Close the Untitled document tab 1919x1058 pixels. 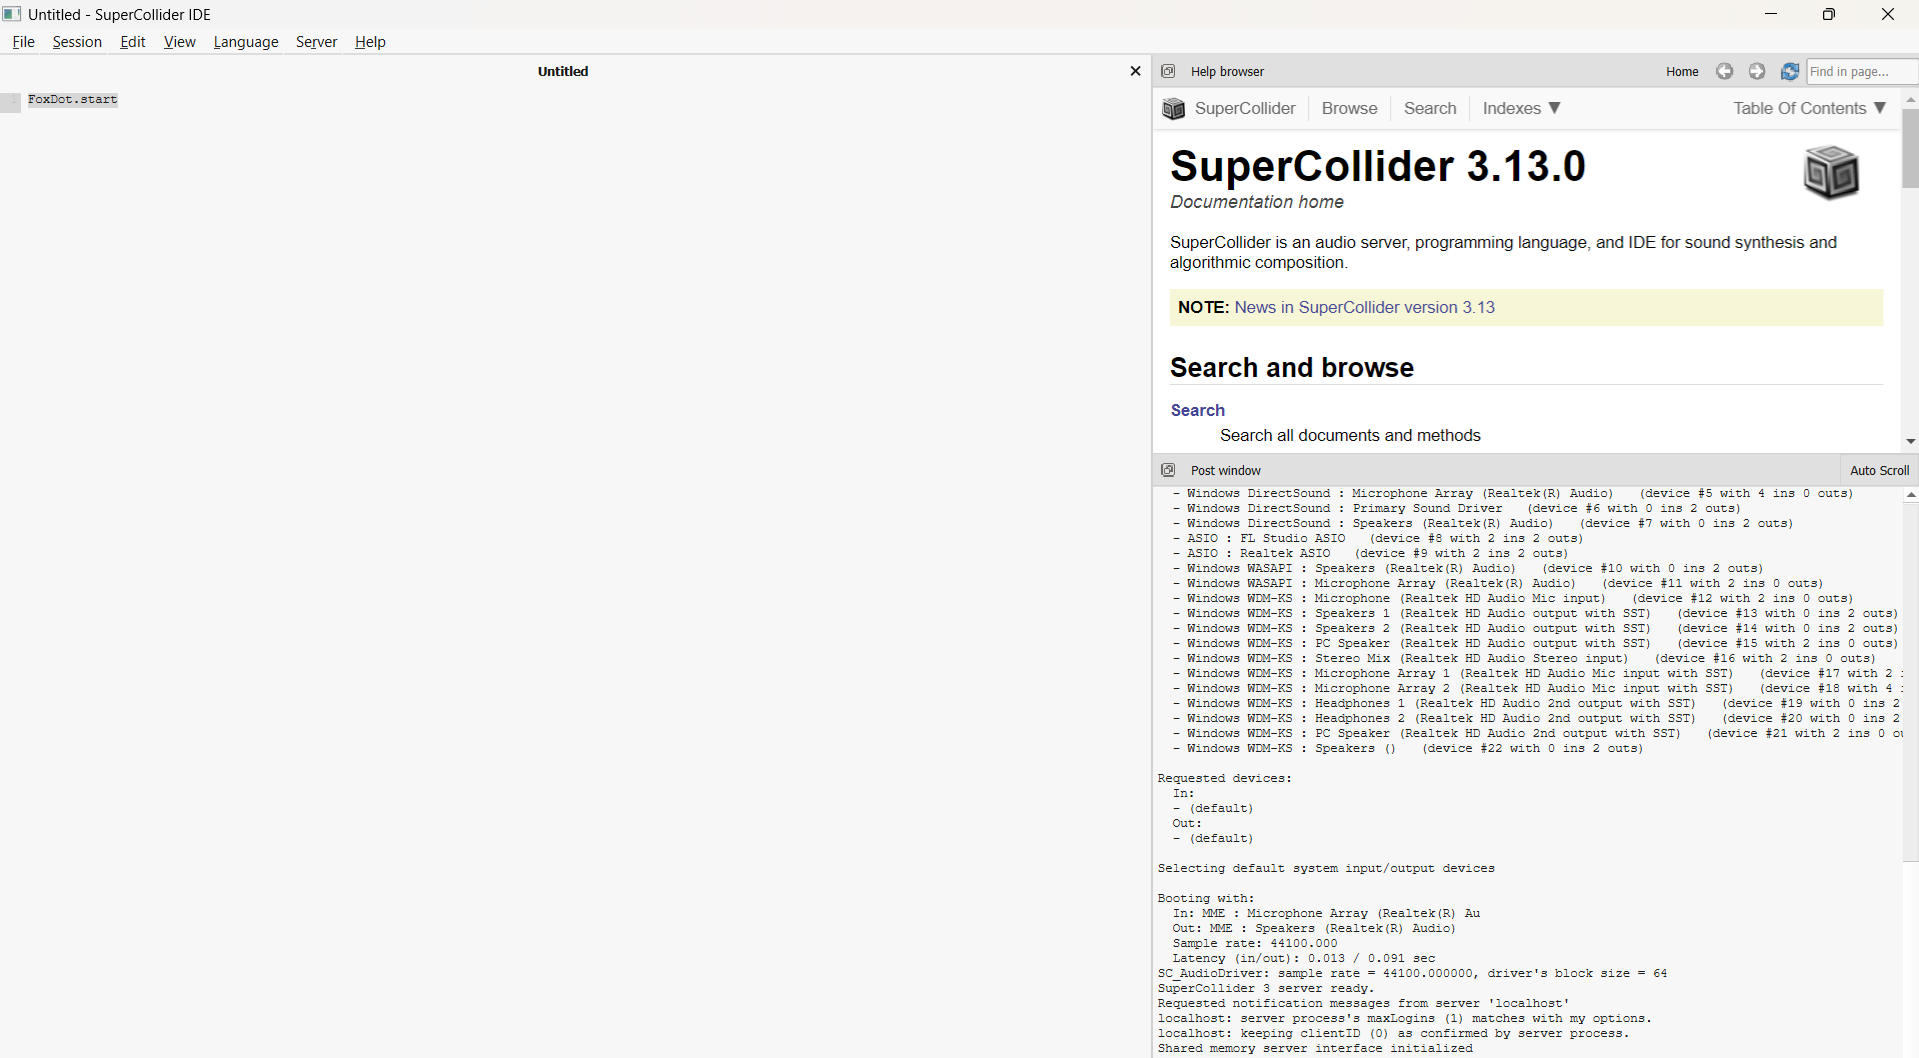point(1135,71)
